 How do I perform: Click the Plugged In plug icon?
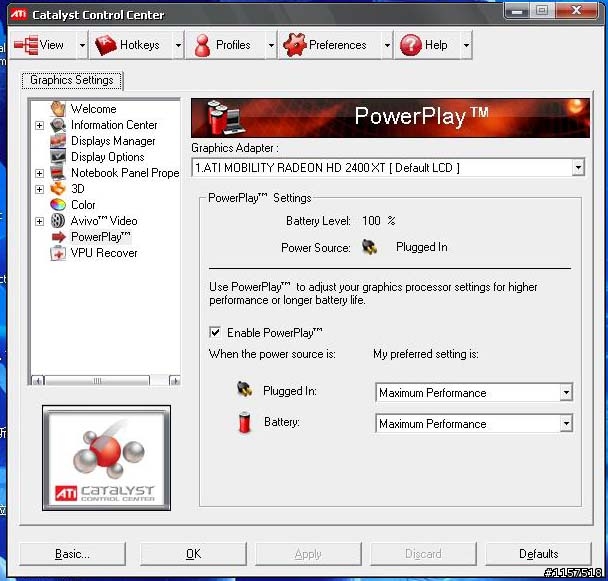pyautogui.click(x=244, y=389)
